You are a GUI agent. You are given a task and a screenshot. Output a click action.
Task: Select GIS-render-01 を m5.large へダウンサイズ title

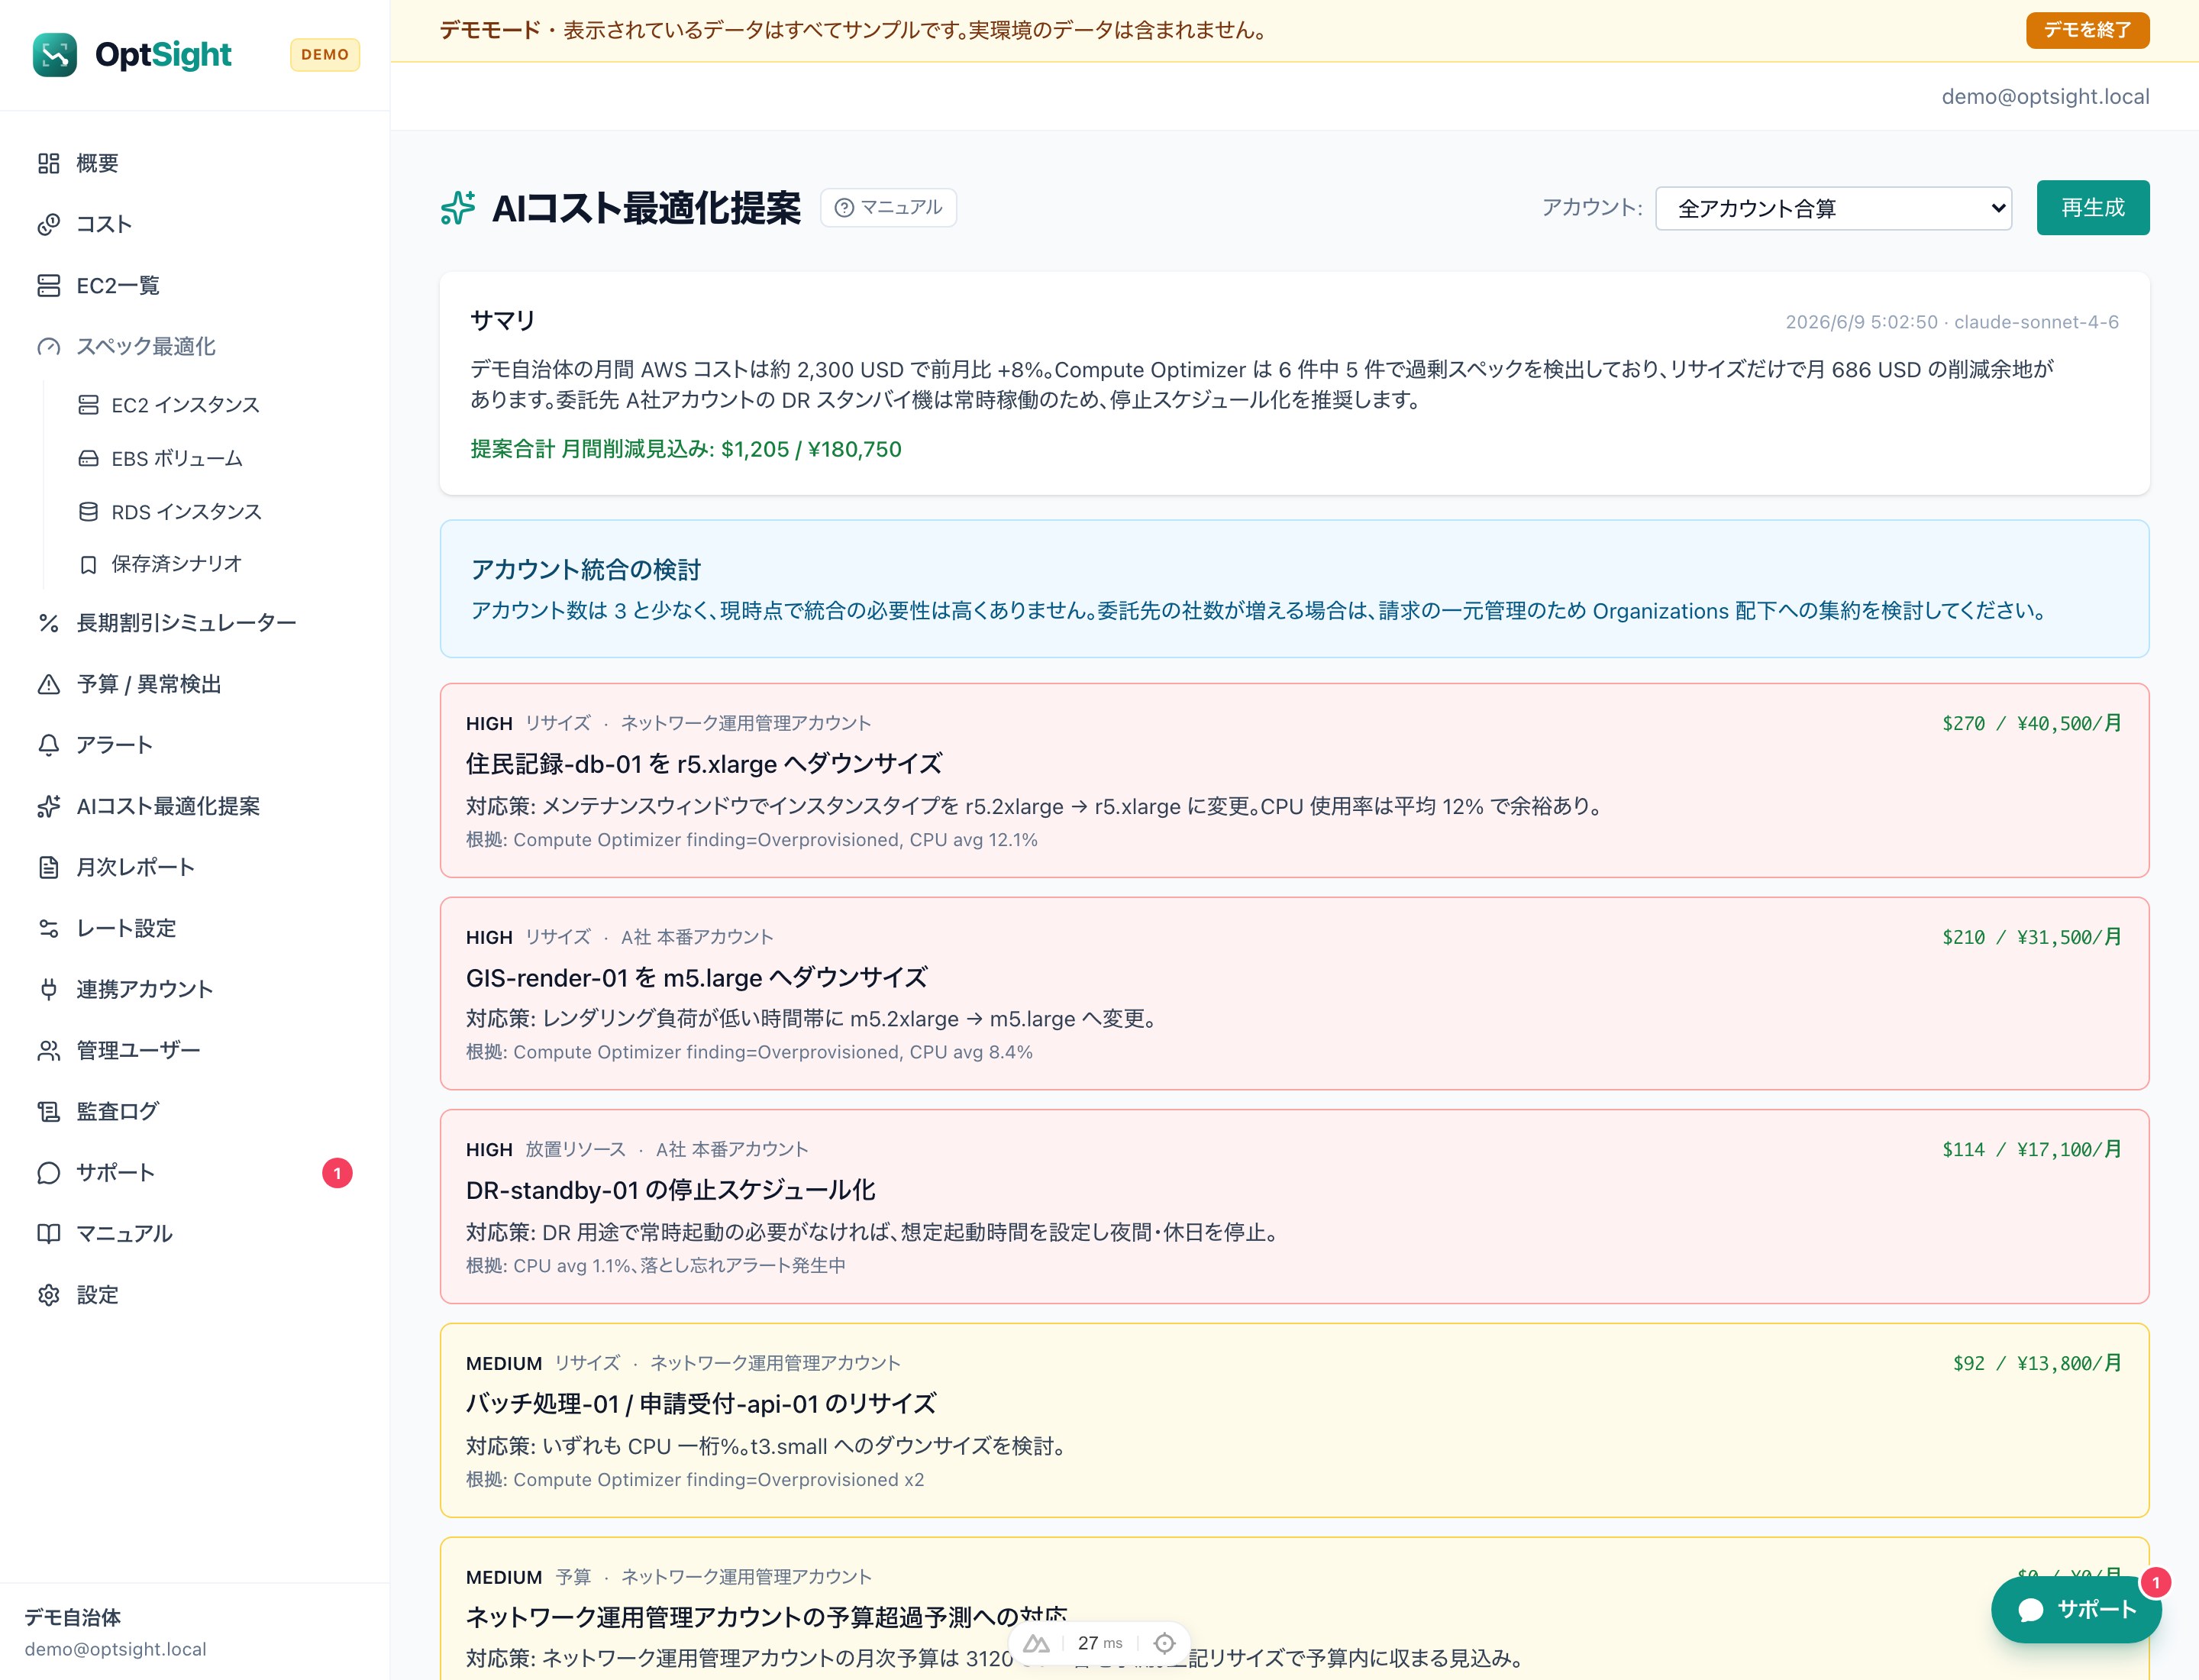tap(697, 977)
